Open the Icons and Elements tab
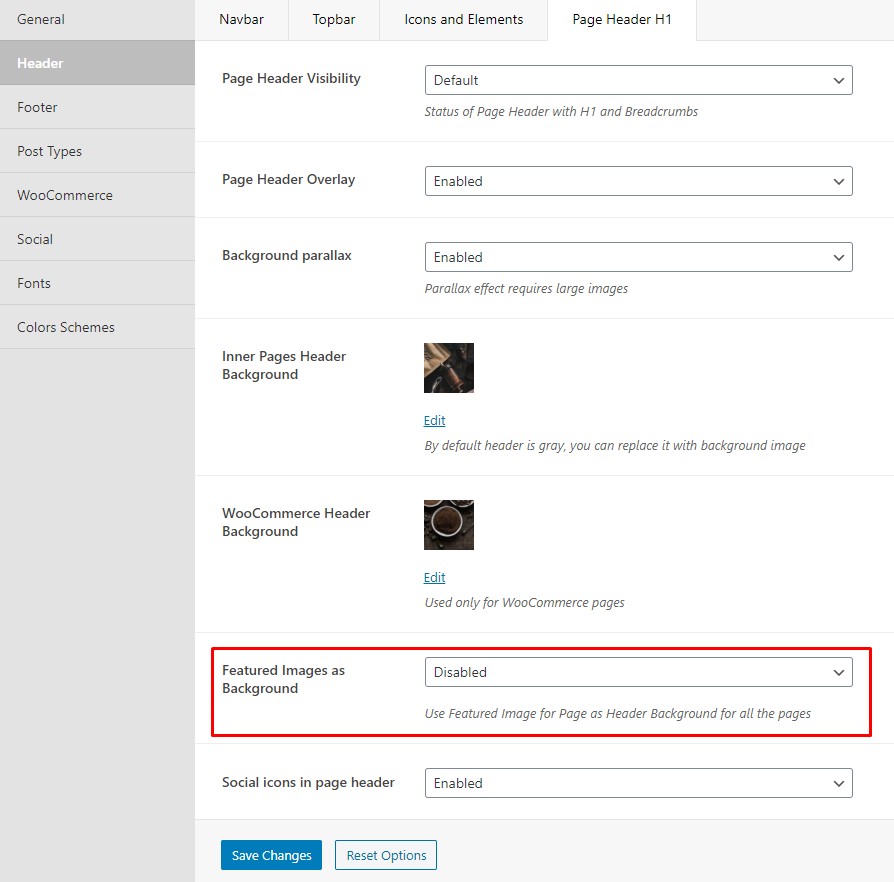Screen dimensions: 894x882 [464, 20]
